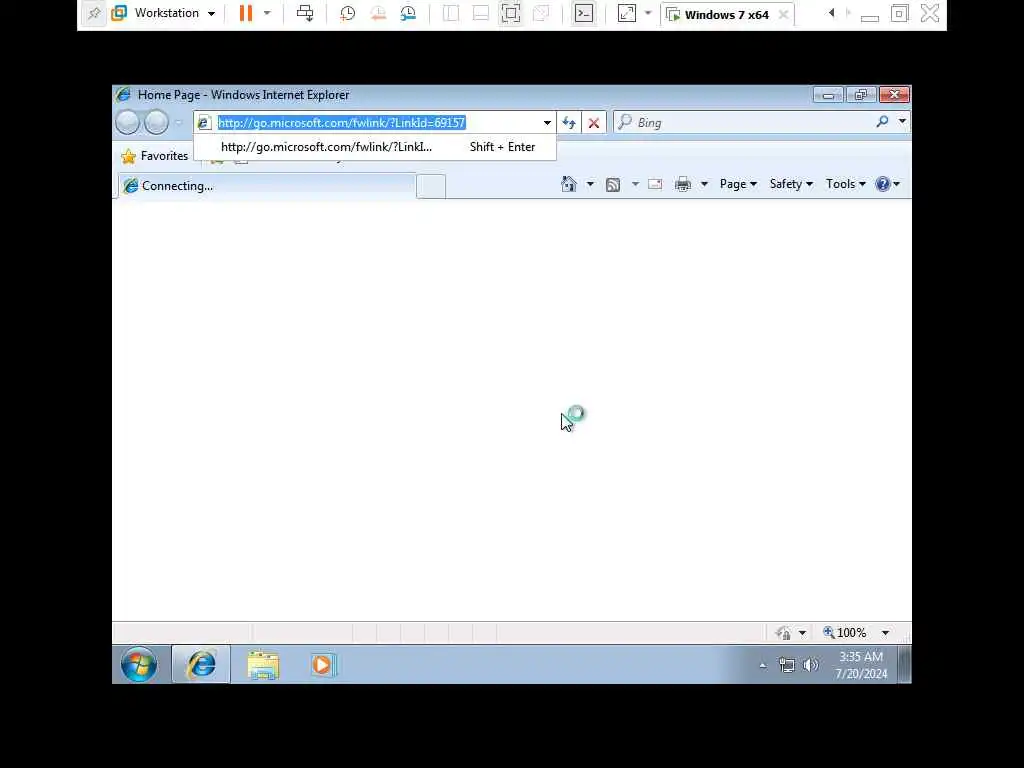Click the Show desktop strip
The width and height of the screenshot is (1024, 768).
pos(904,665)
